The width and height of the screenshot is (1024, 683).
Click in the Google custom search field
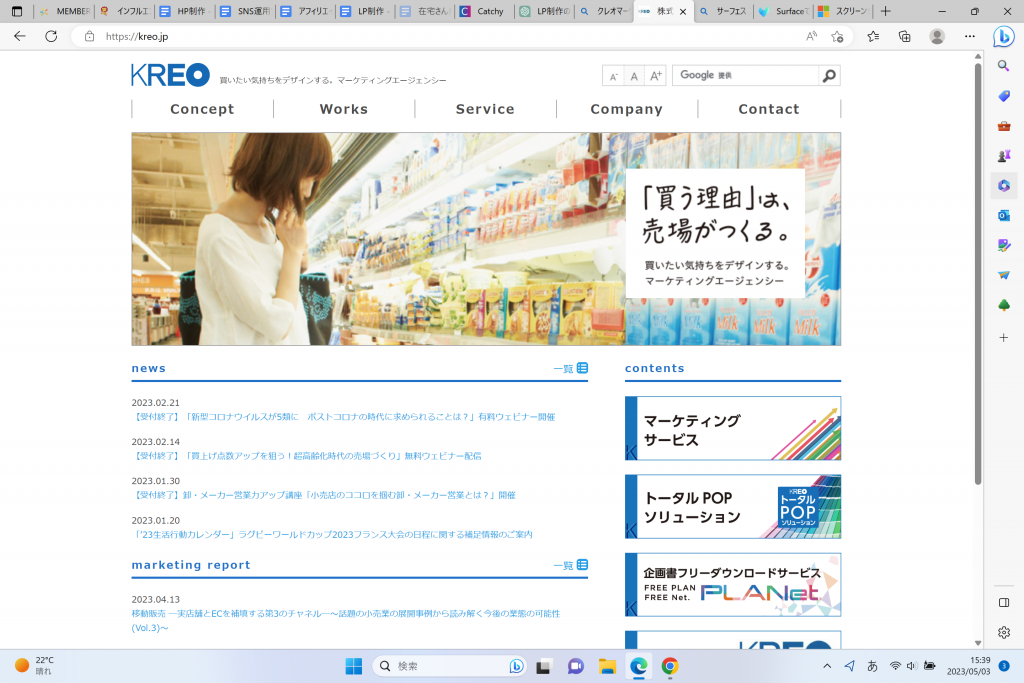pos(745,76)
